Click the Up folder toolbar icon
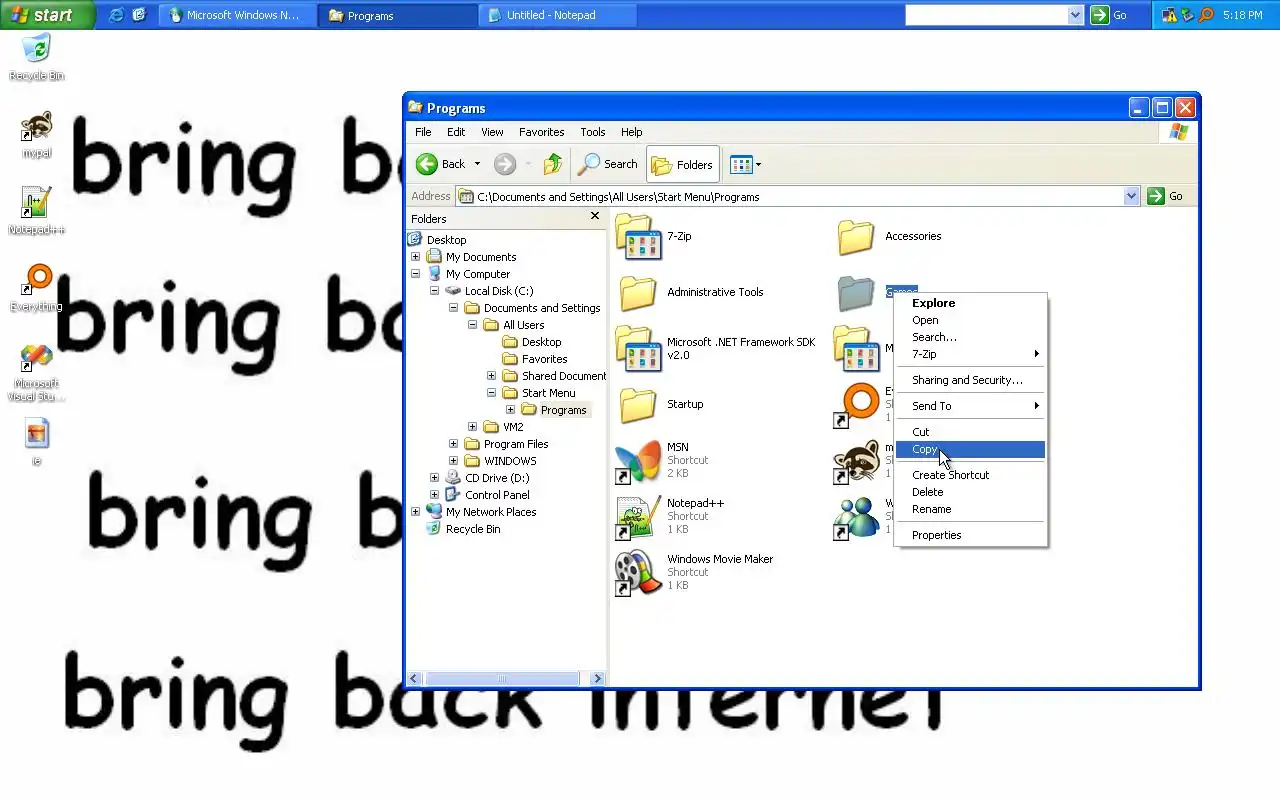The width and height of the screenshot is (1280, 800). [x=553, y=164]
